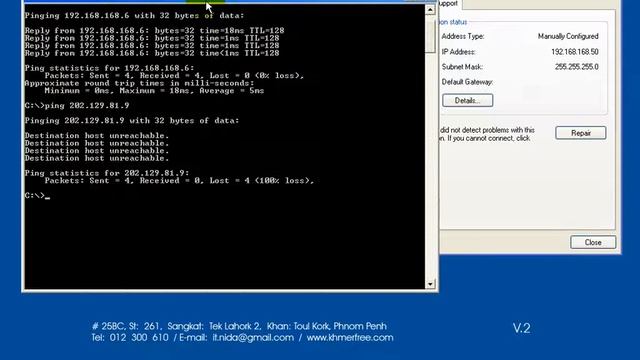Image resolution: width=640 pixels, height=360 pixels.
Task: Click the street address line '# 258C, St: 261'
Action: 239,327
